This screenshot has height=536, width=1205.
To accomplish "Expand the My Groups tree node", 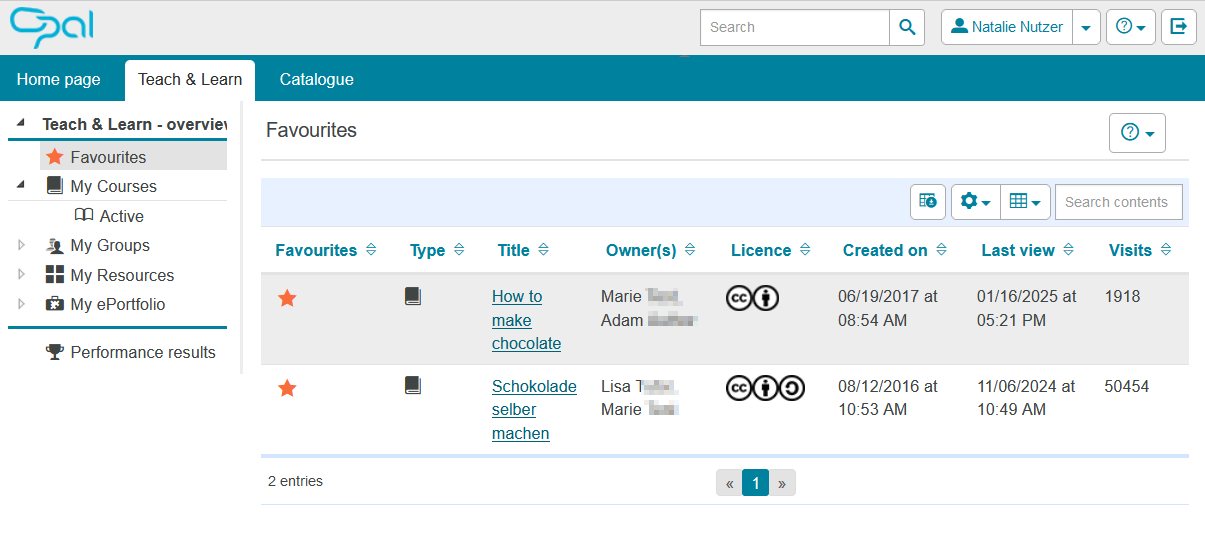I will pyautogui.click(x=22, y=245).
